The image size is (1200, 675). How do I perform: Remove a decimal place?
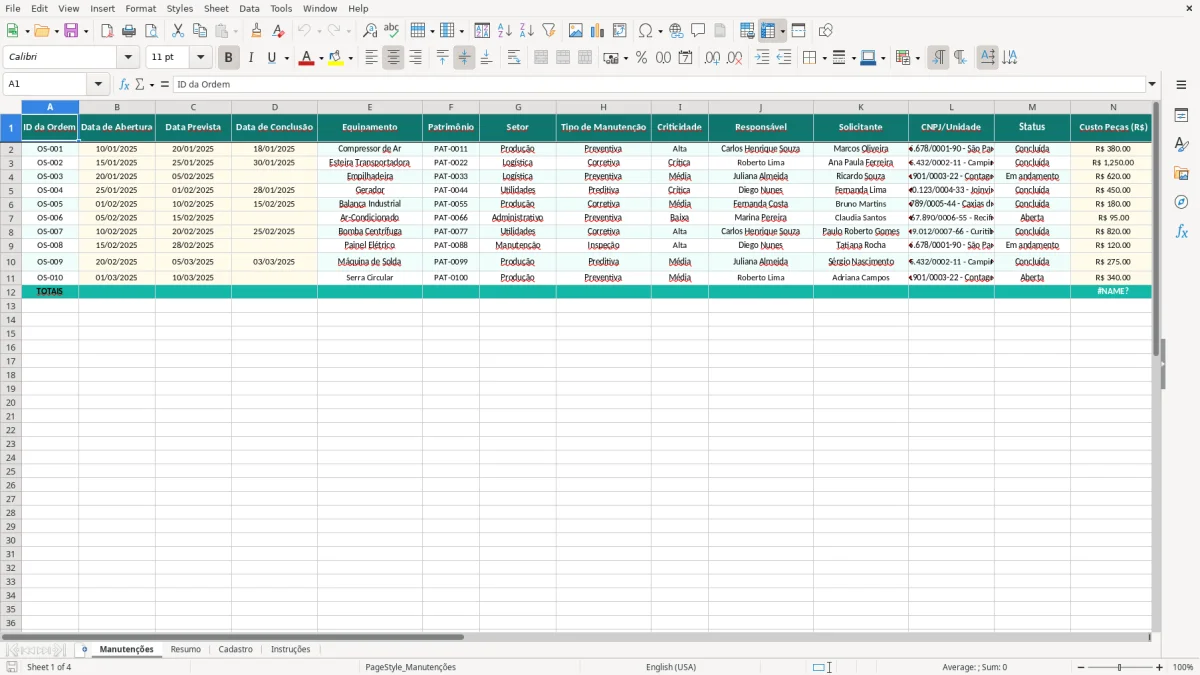[x=734, y=58]
